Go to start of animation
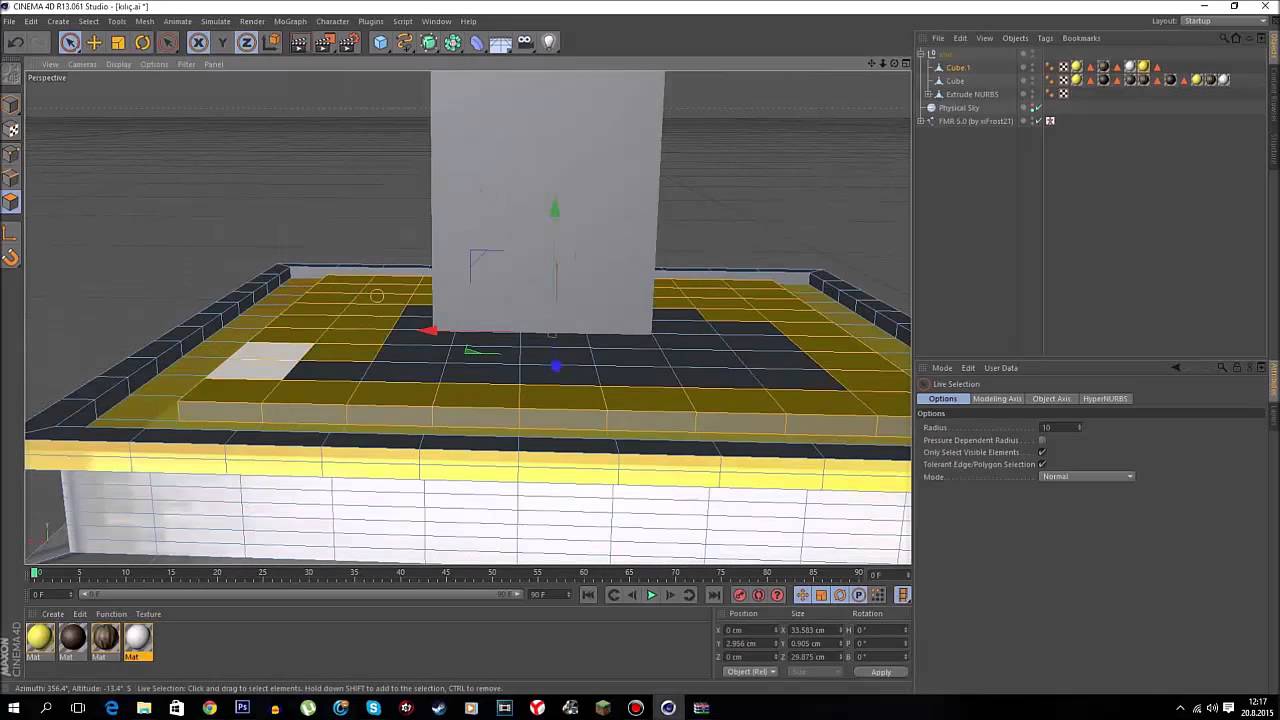 point(588,595)
